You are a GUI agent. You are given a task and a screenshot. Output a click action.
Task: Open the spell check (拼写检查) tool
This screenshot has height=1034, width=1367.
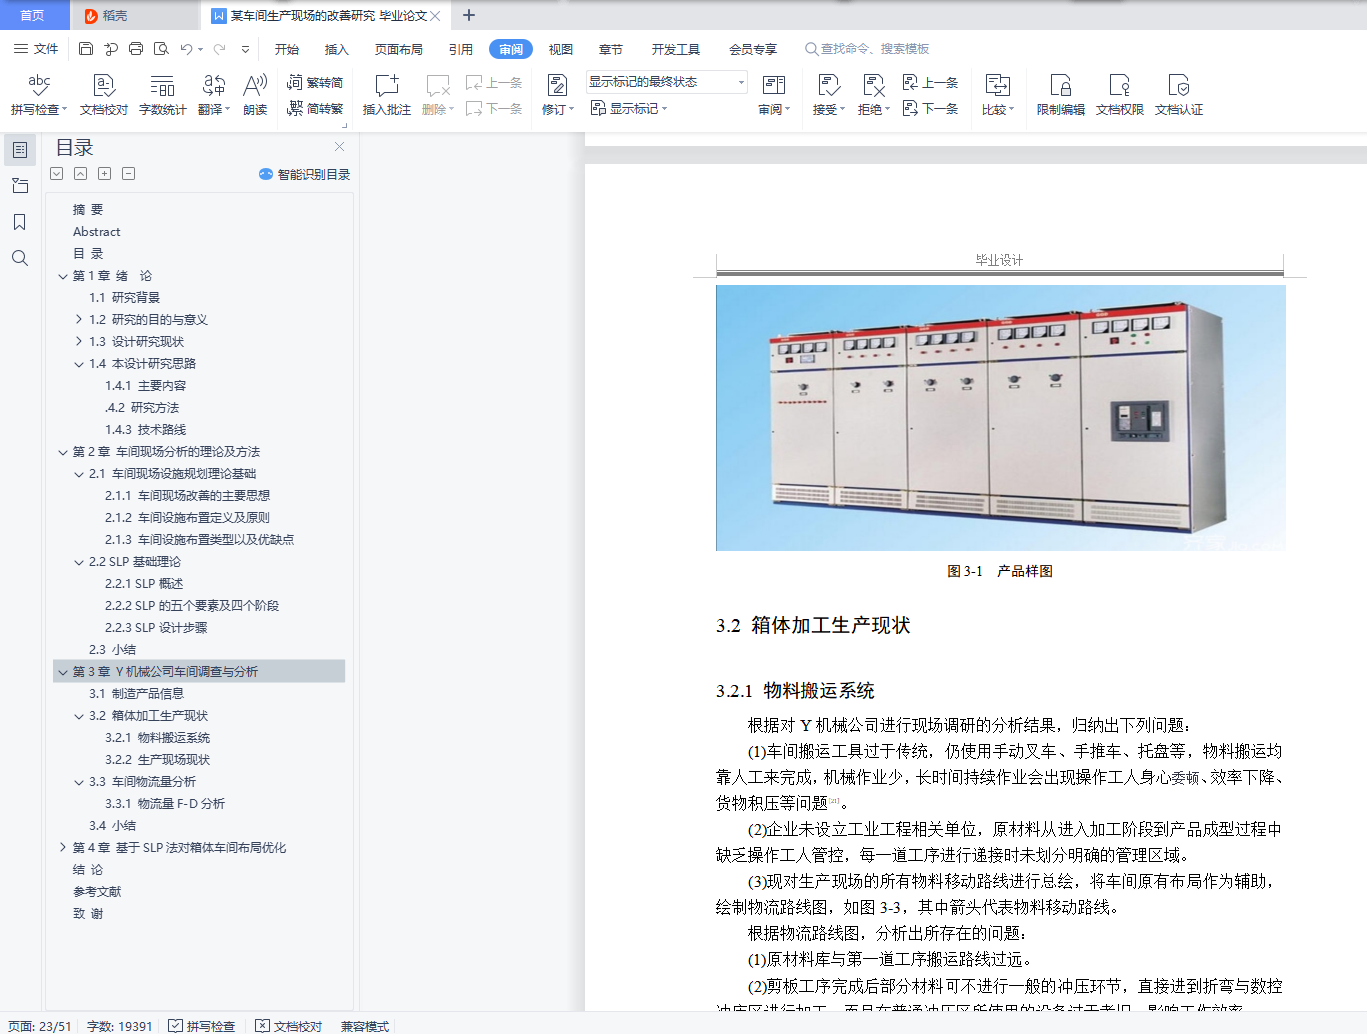(39, 95)
